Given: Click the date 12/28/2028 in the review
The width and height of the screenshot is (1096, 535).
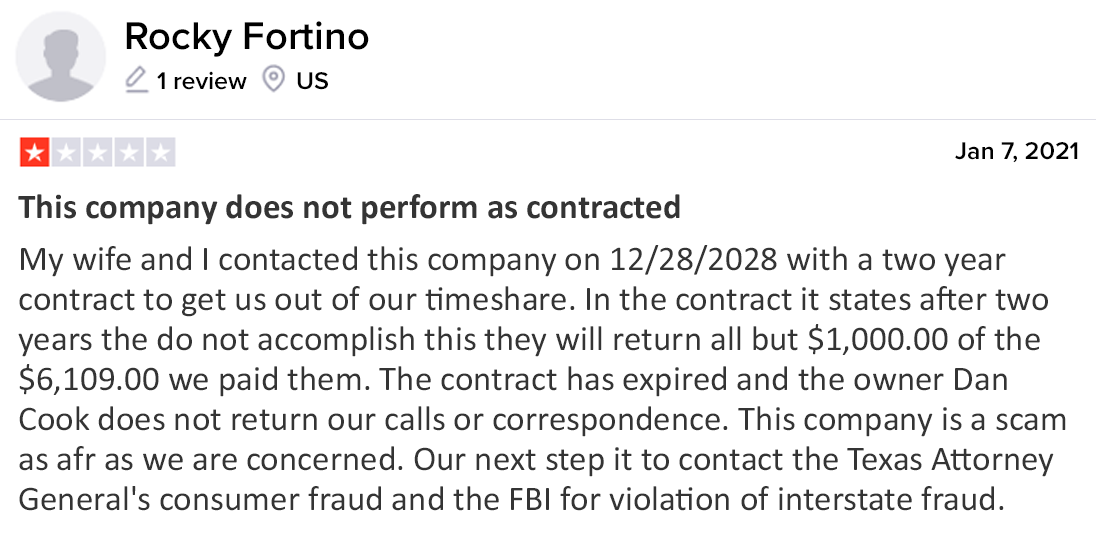Looking at the screenshot, I should coord(693,260).
